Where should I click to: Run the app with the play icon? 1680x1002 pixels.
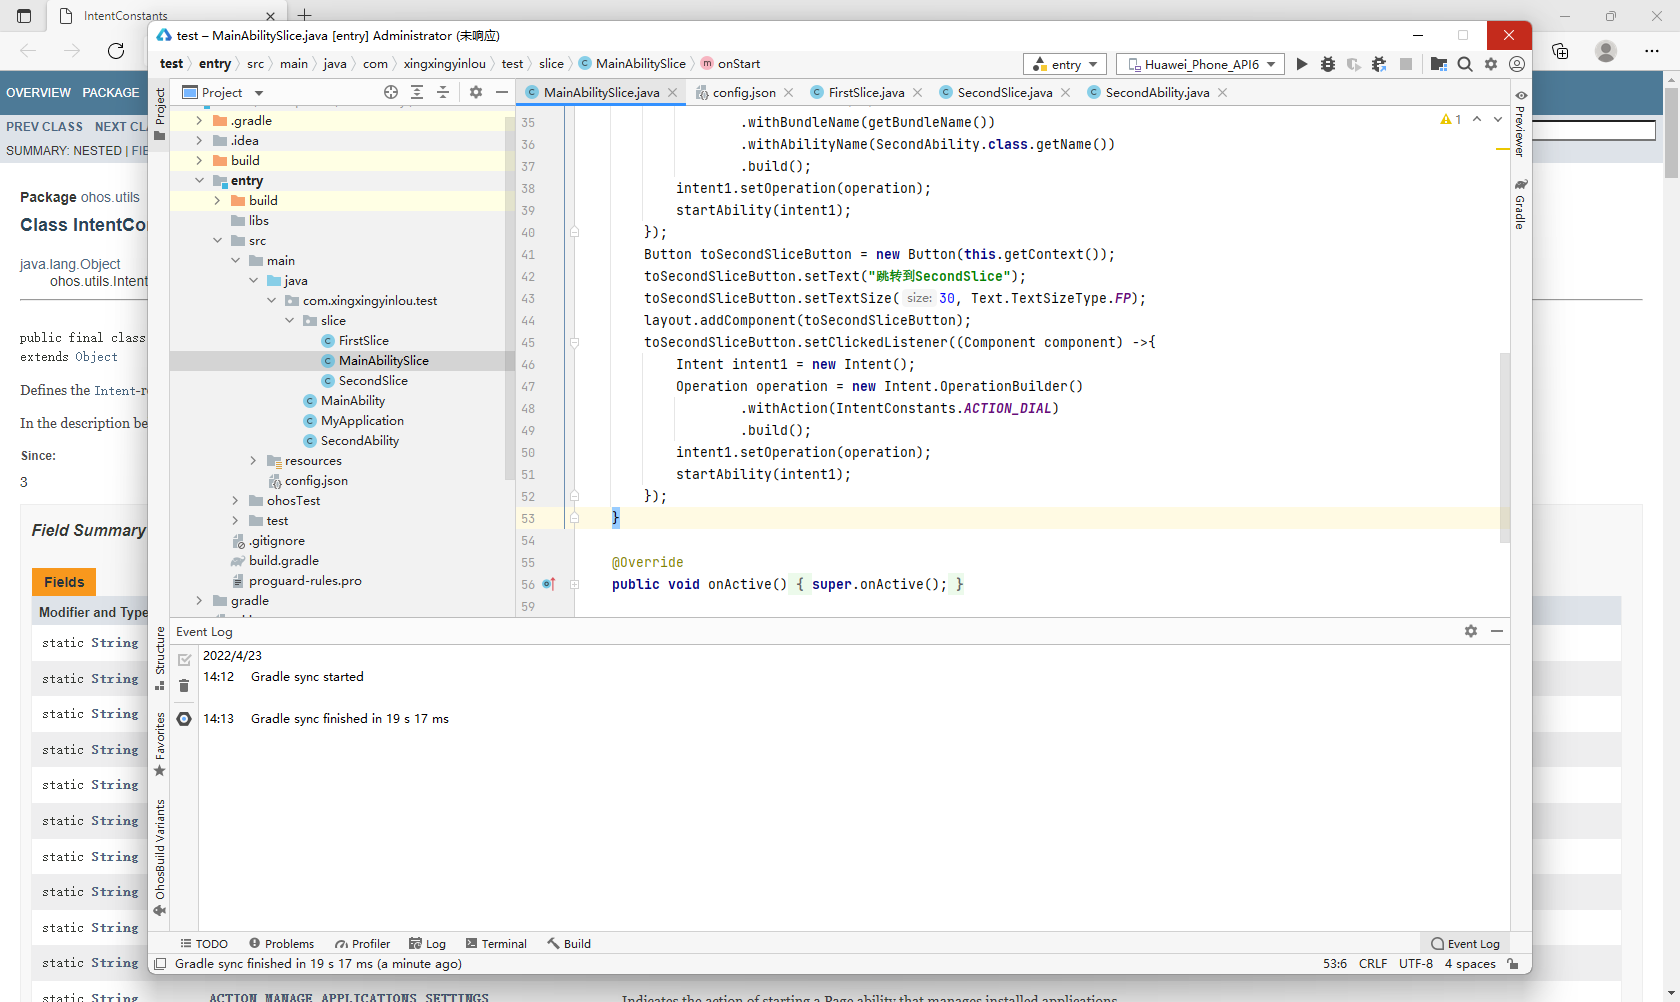click(1301, 64)
